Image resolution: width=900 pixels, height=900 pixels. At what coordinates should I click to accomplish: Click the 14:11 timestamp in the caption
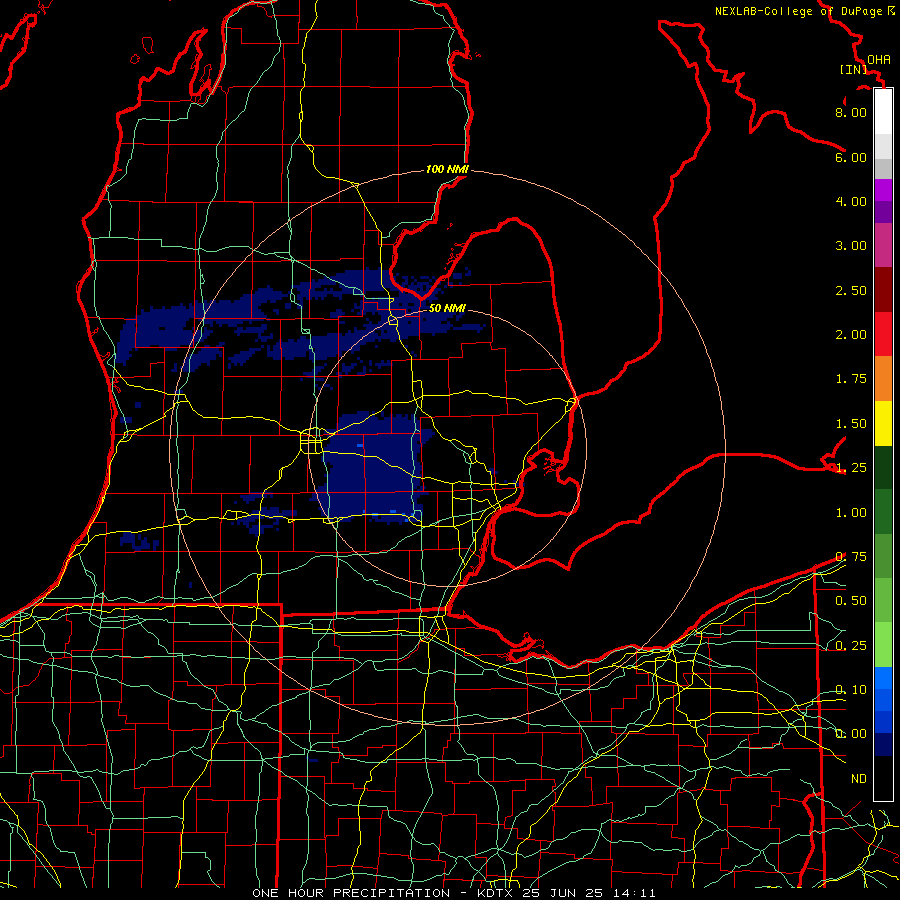click(633, 893)
